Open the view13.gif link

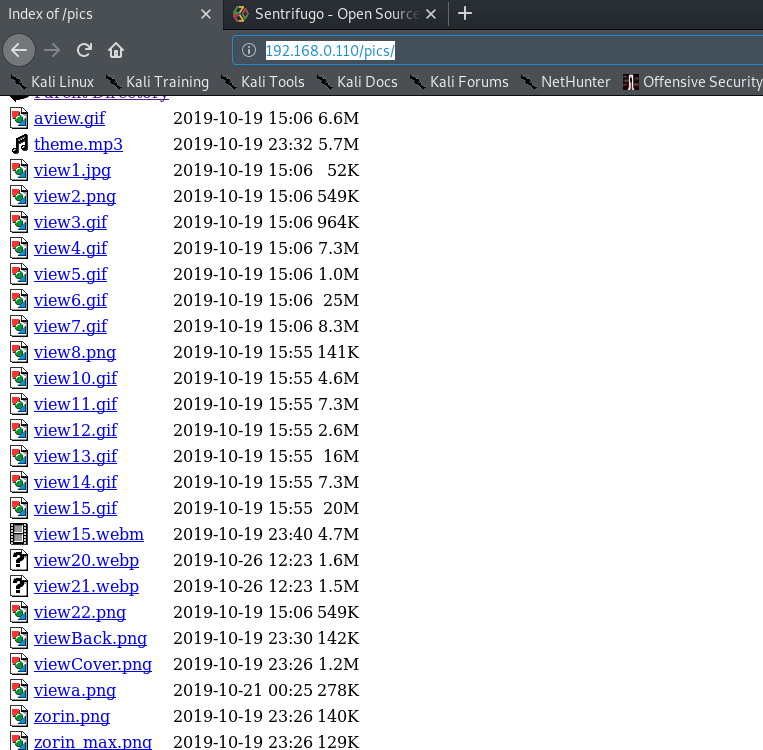click(x=75, y=456)
